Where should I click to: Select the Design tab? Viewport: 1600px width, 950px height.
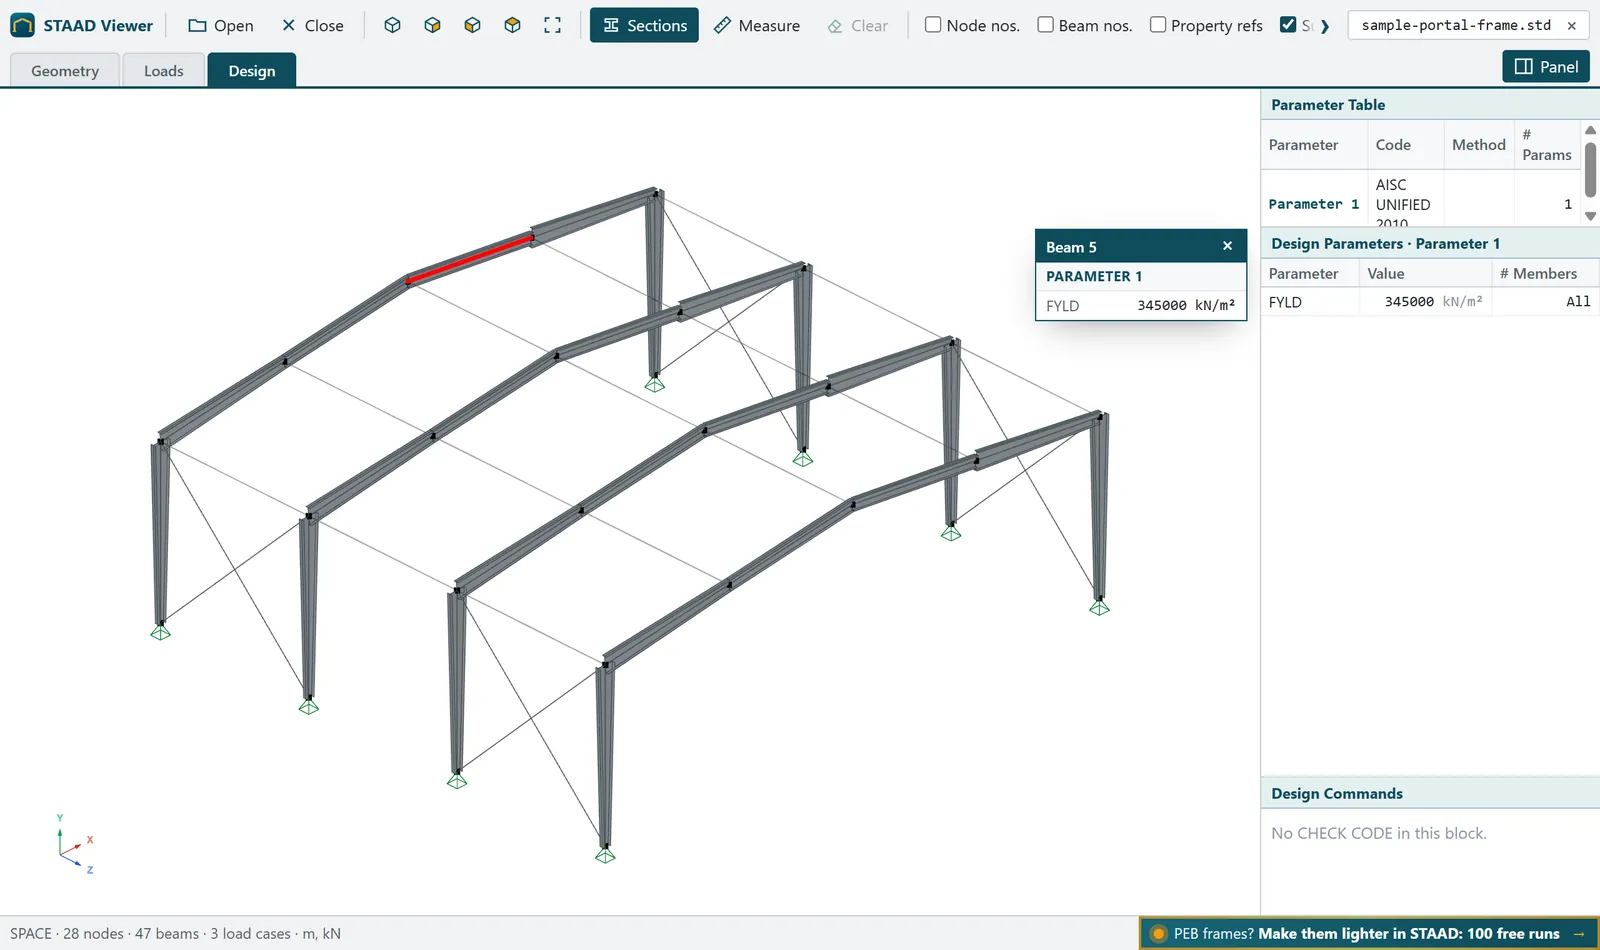coord(252,70)
